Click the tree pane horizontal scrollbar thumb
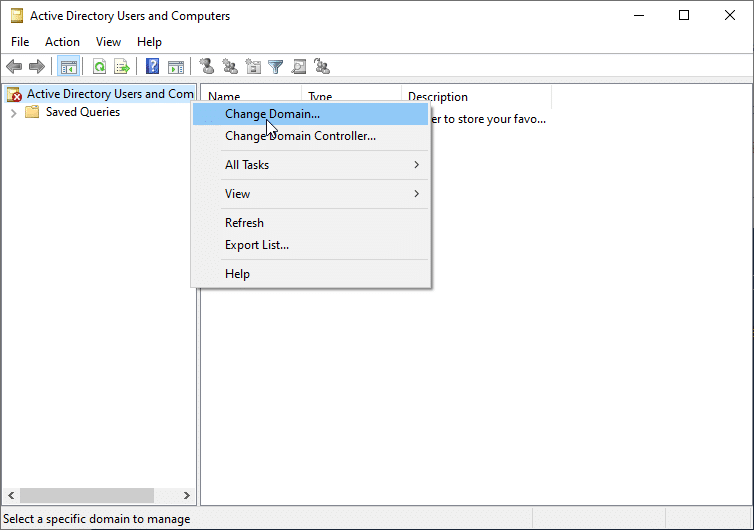 [87, 496]
